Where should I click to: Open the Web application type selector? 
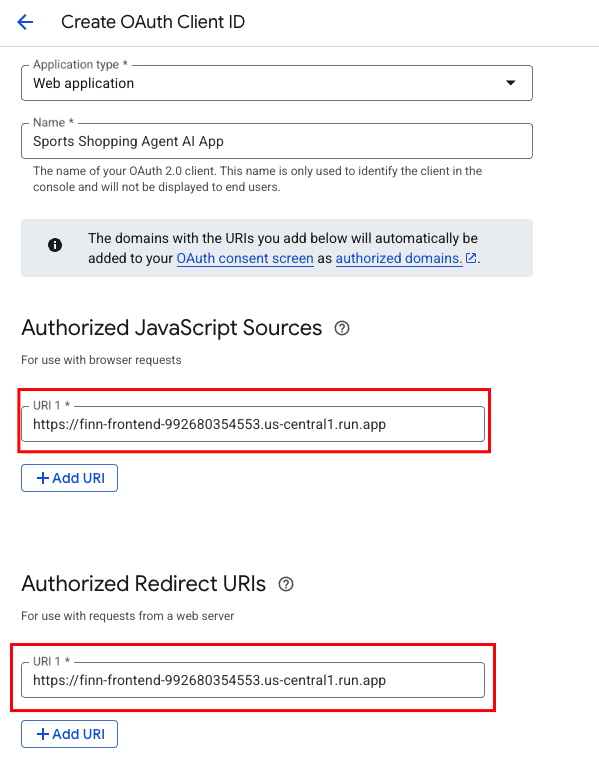coord(277,83)
